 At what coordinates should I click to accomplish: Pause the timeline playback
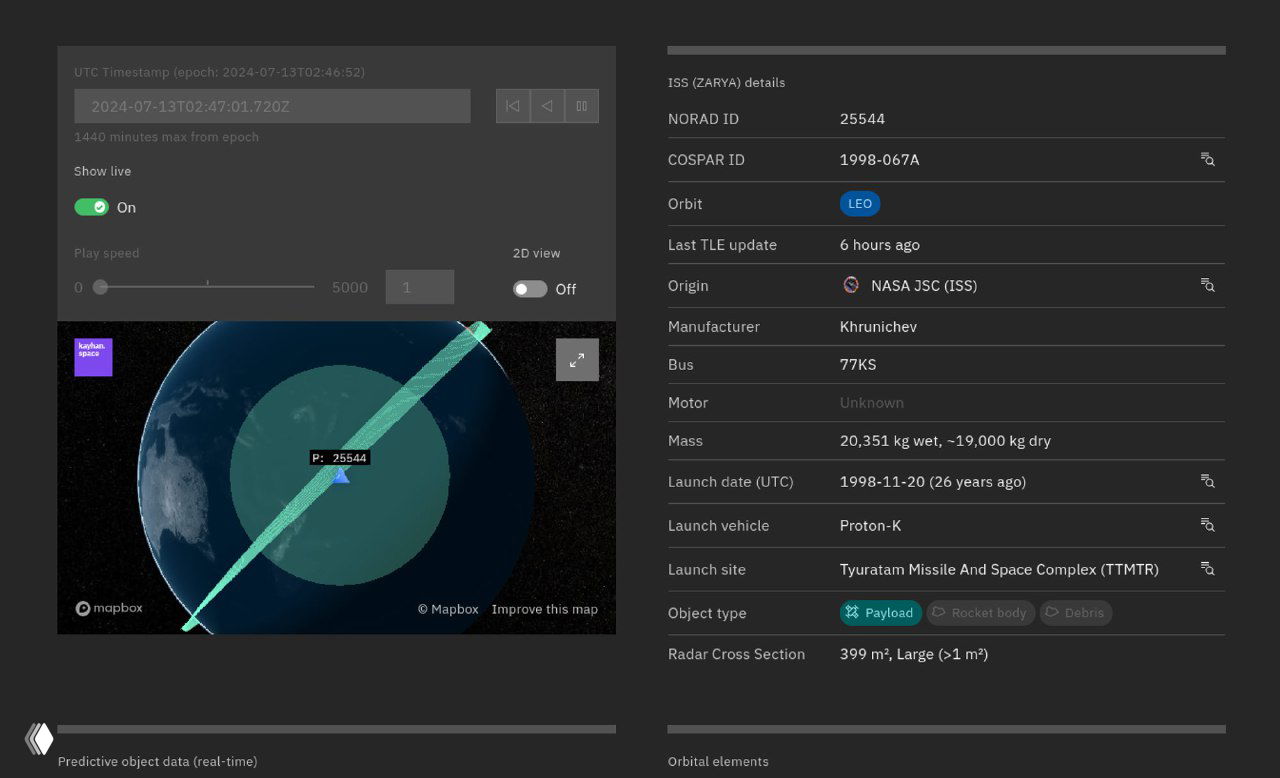581,106
